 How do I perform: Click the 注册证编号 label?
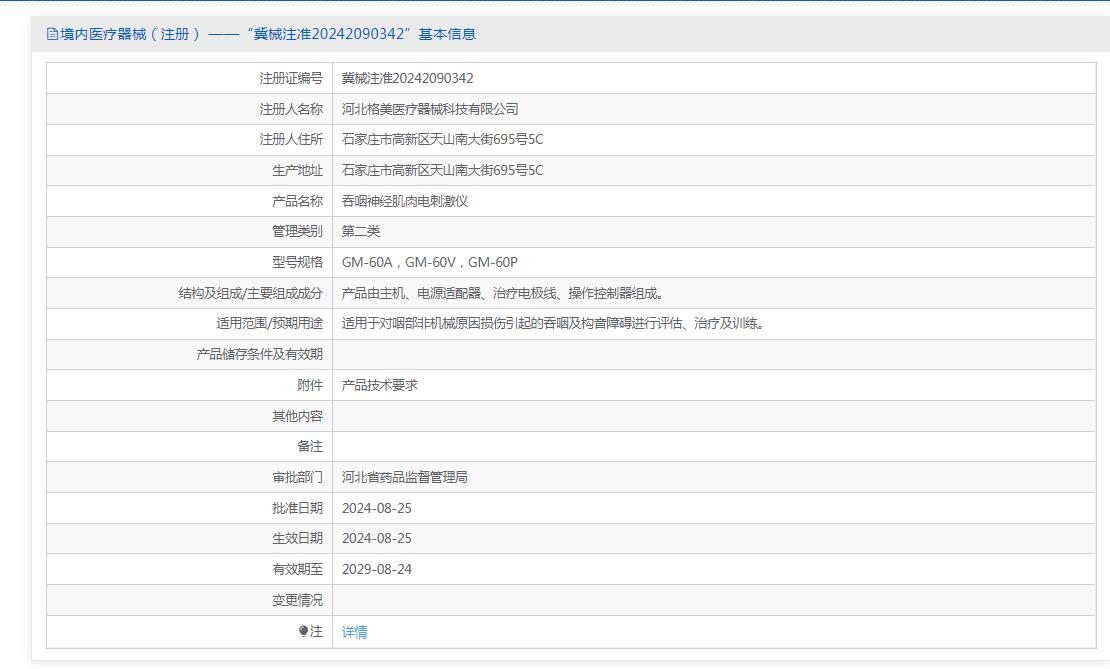[x=291, y=79]
